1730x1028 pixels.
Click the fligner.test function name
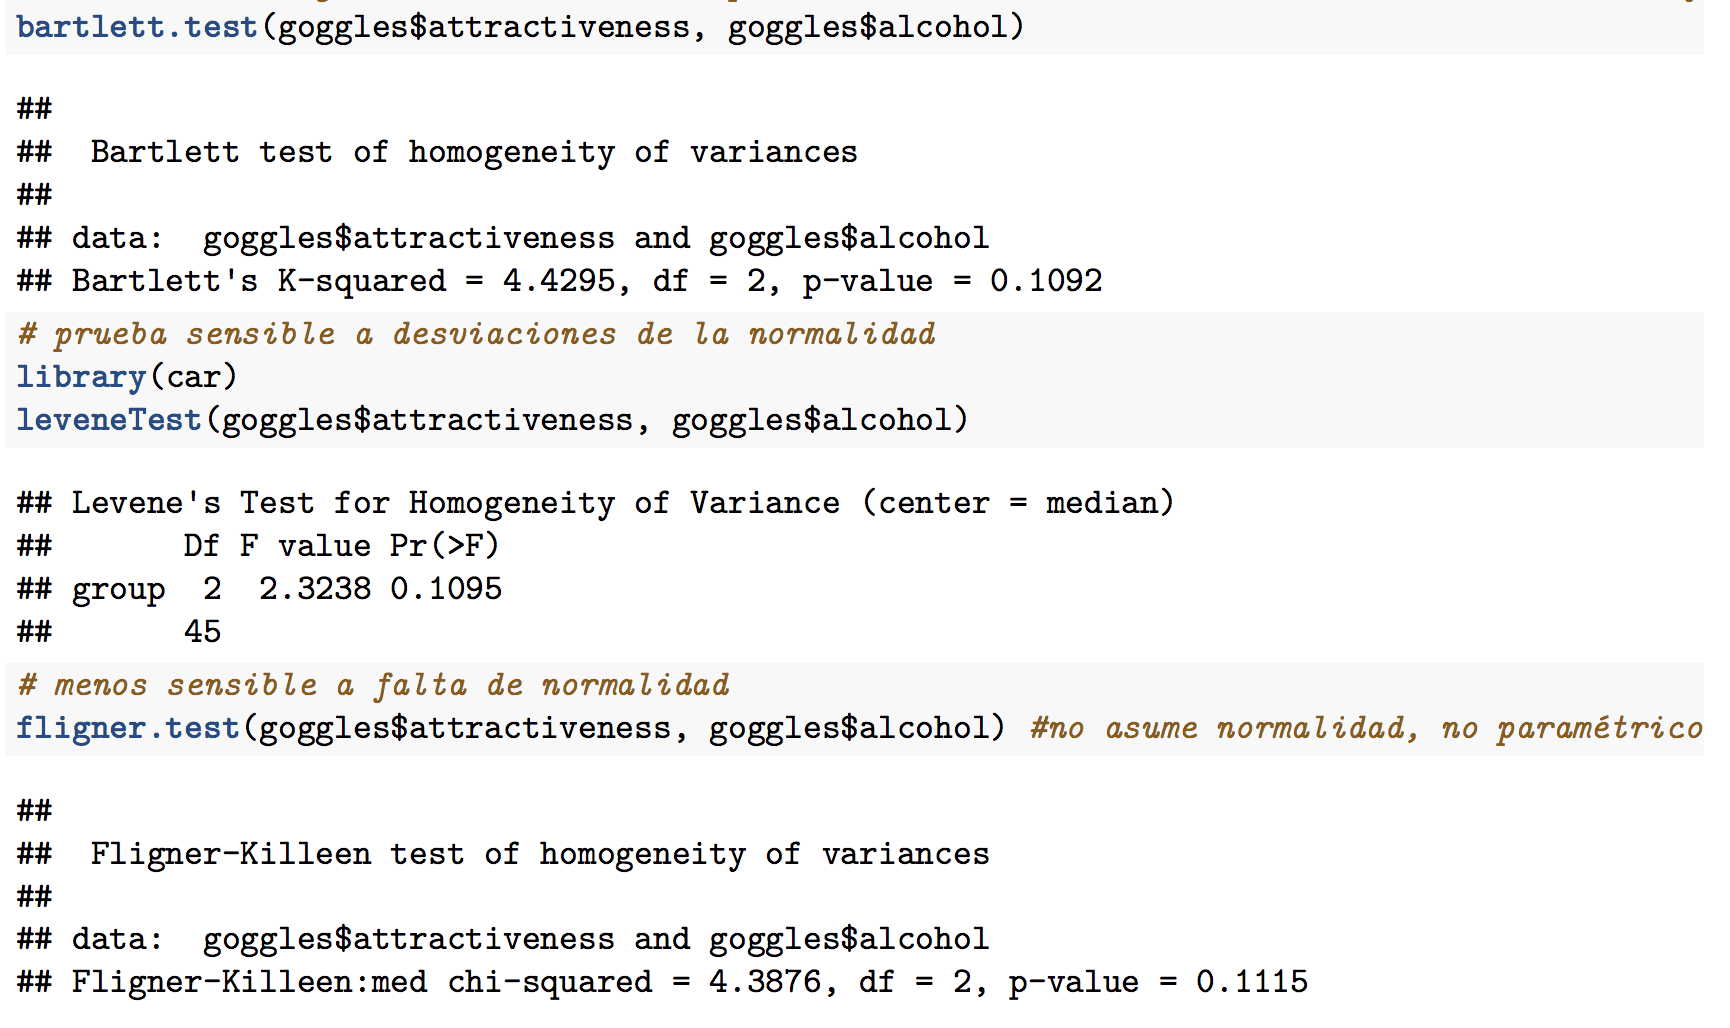[x=128, y=728]
